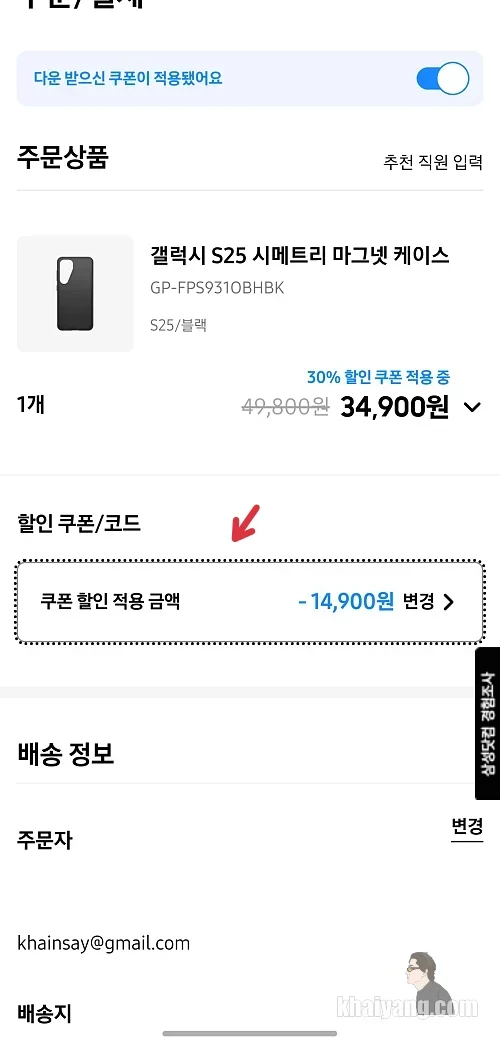
Task: Click the khainsay@gmail.com email text
Action: click(103, 943)
